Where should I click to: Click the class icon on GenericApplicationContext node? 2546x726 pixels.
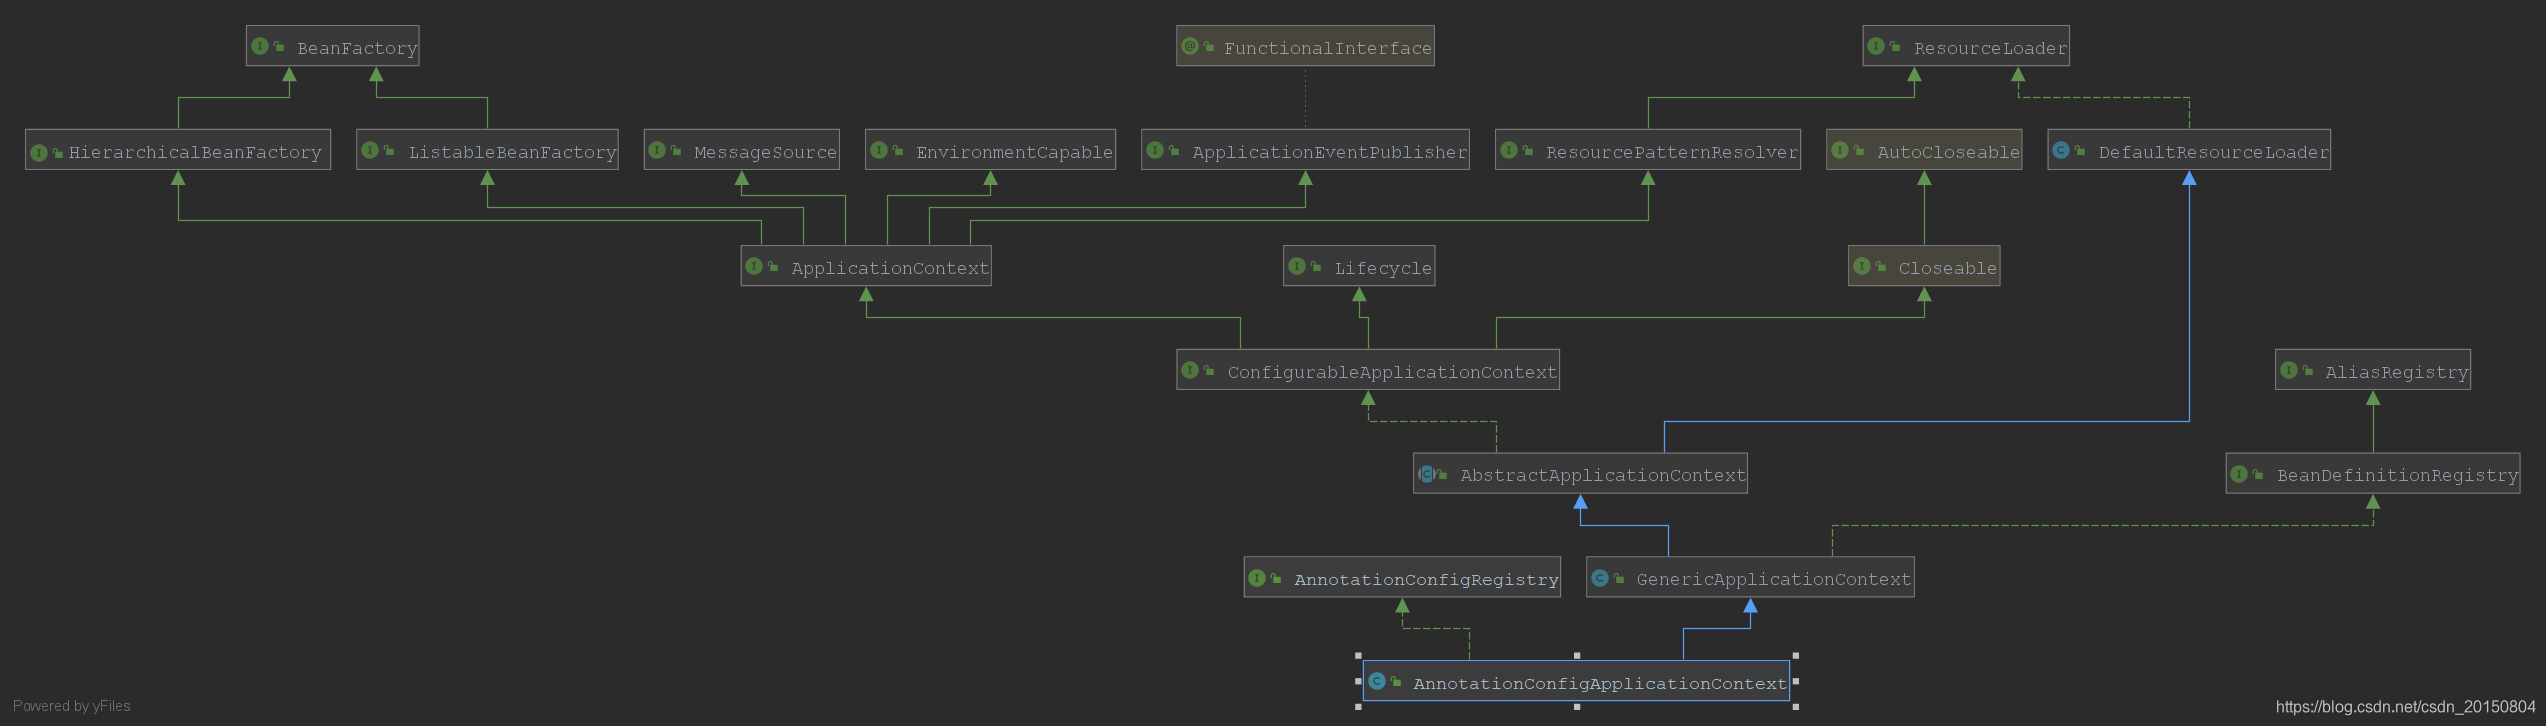tap(1600, 578)
